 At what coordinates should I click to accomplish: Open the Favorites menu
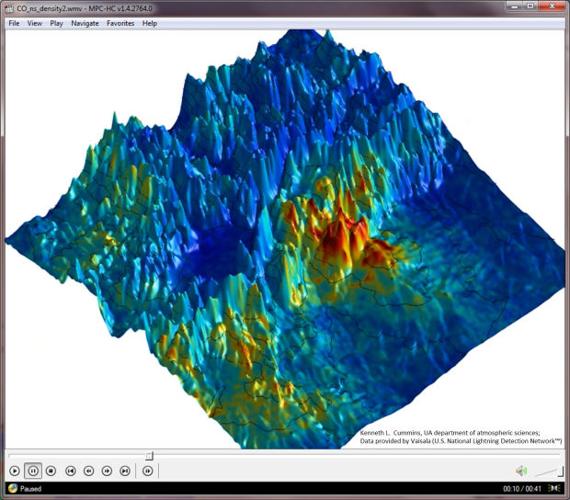[120, 23]
